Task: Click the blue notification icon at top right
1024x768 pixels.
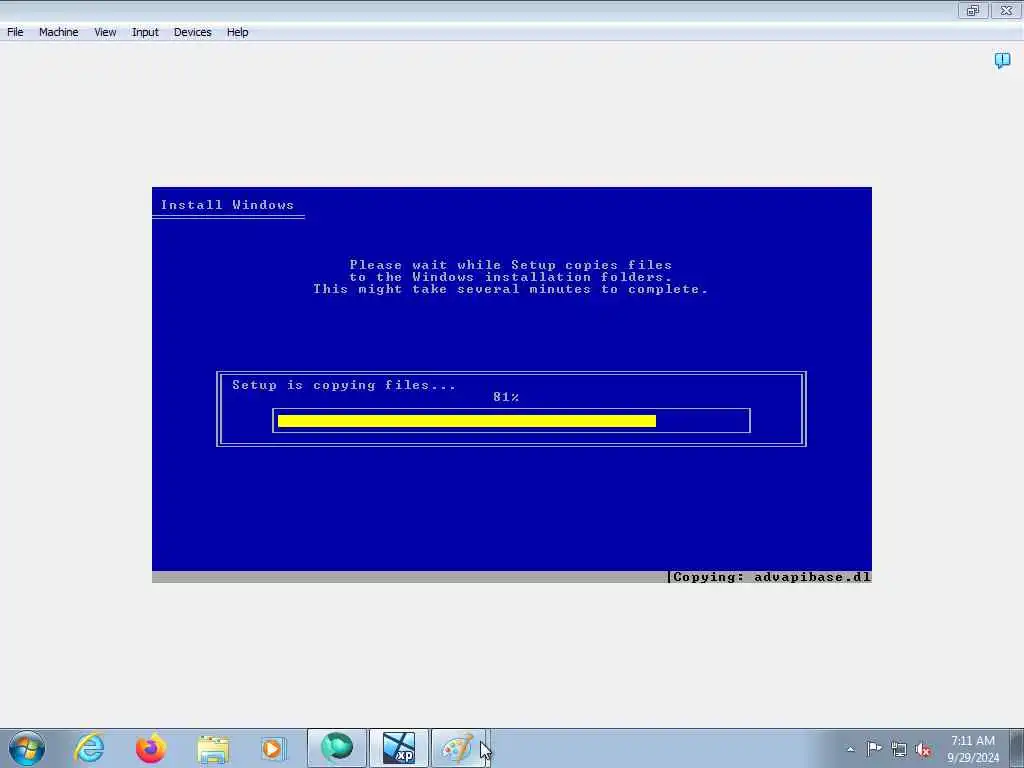Action: 1002,61
